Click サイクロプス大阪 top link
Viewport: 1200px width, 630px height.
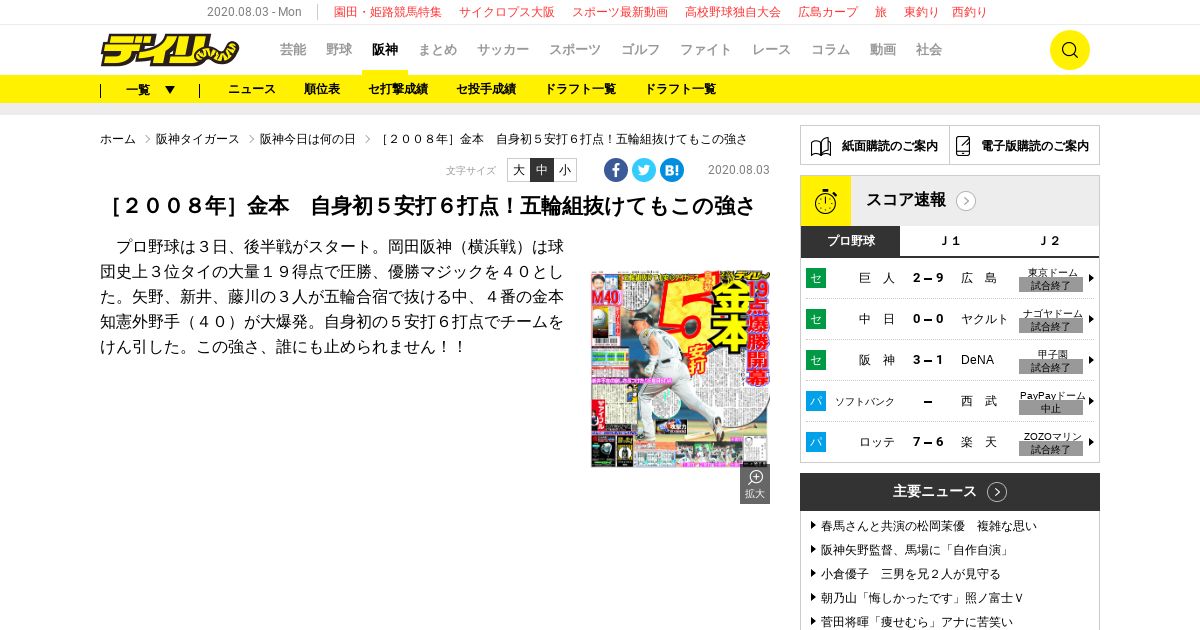pos(507,12)
